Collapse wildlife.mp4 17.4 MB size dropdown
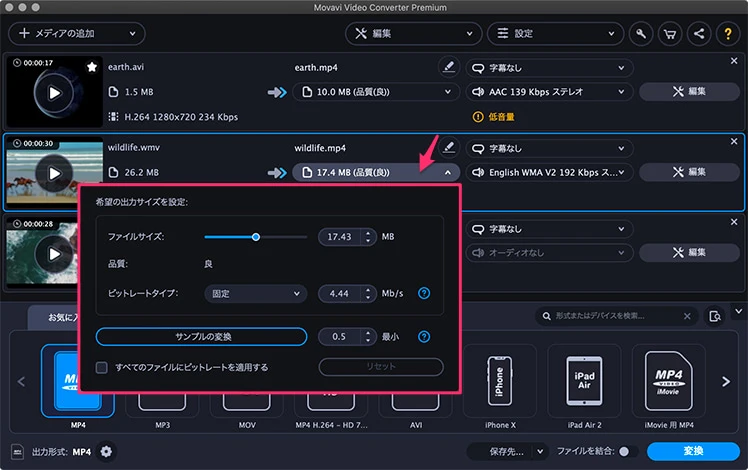 [376, 173]
